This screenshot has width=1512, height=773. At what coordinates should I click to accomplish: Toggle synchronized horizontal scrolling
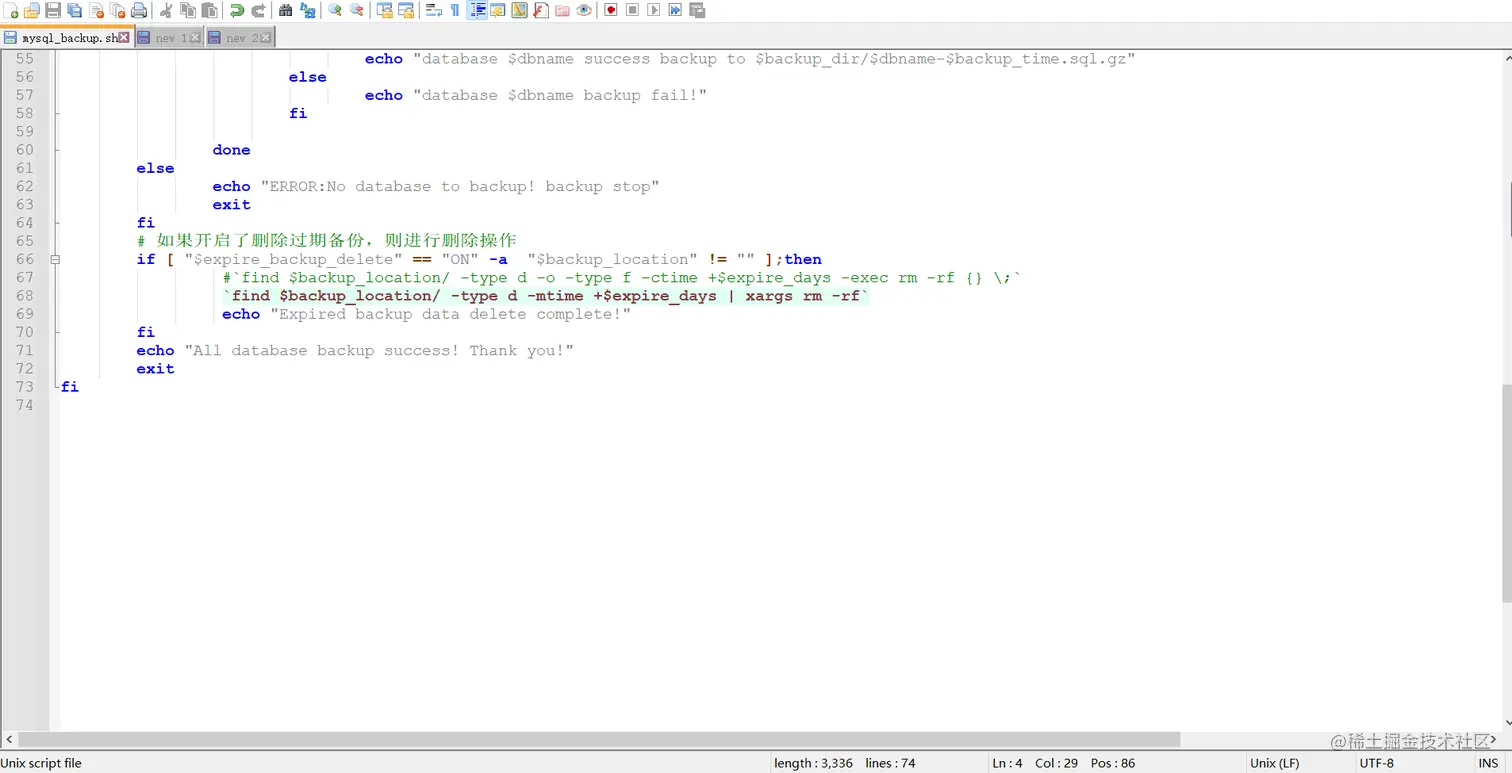point(406,10)
